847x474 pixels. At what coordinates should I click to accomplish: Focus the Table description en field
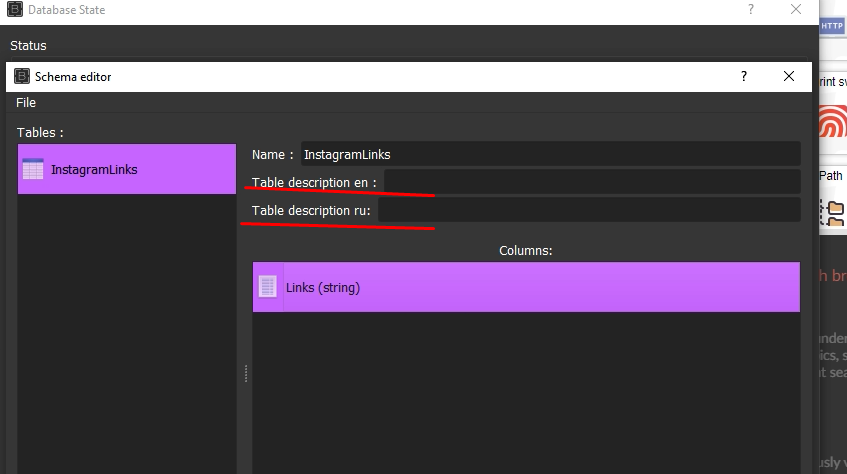[591, 182]
